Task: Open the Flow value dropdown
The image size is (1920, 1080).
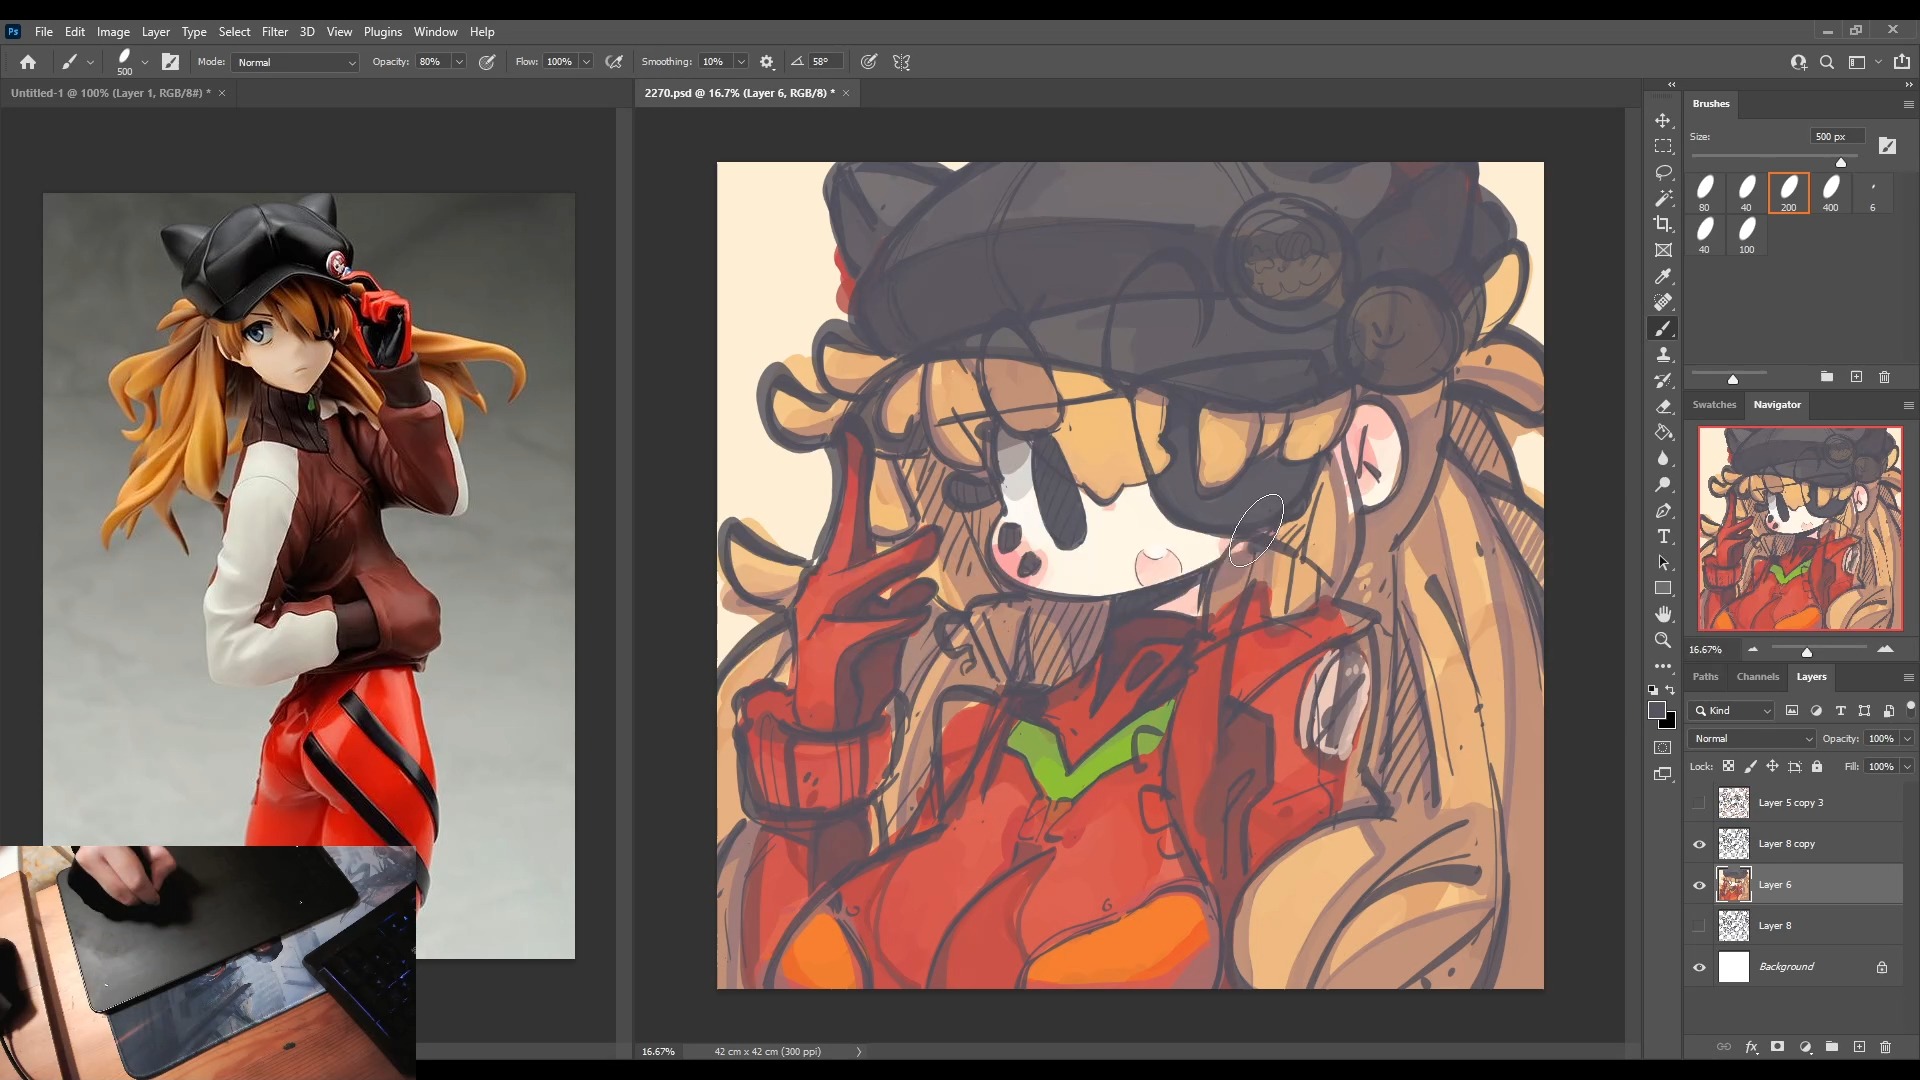Action: [586, 62]
